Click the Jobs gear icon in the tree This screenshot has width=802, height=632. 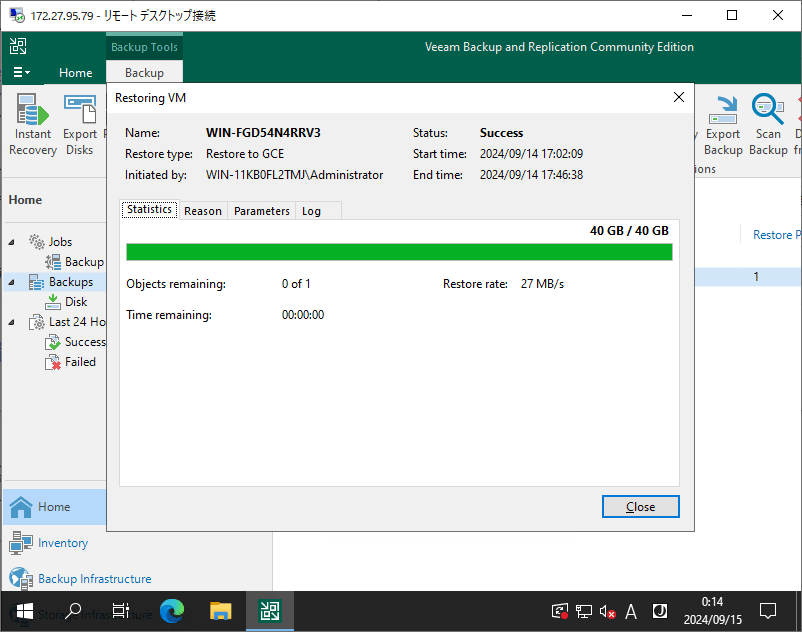tap(37, 241)
